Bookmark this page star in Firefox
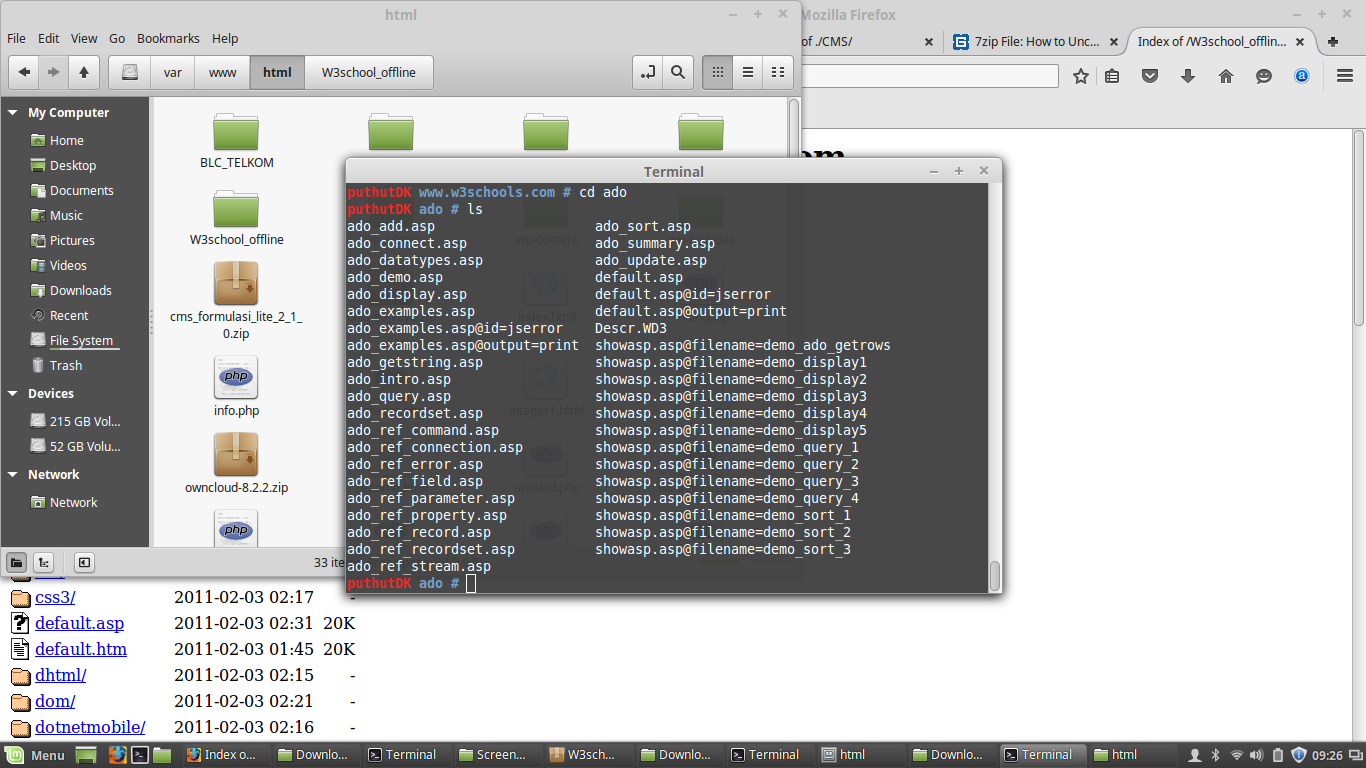The width and height of the screenshot is (1366, 768). point(1081,76)
